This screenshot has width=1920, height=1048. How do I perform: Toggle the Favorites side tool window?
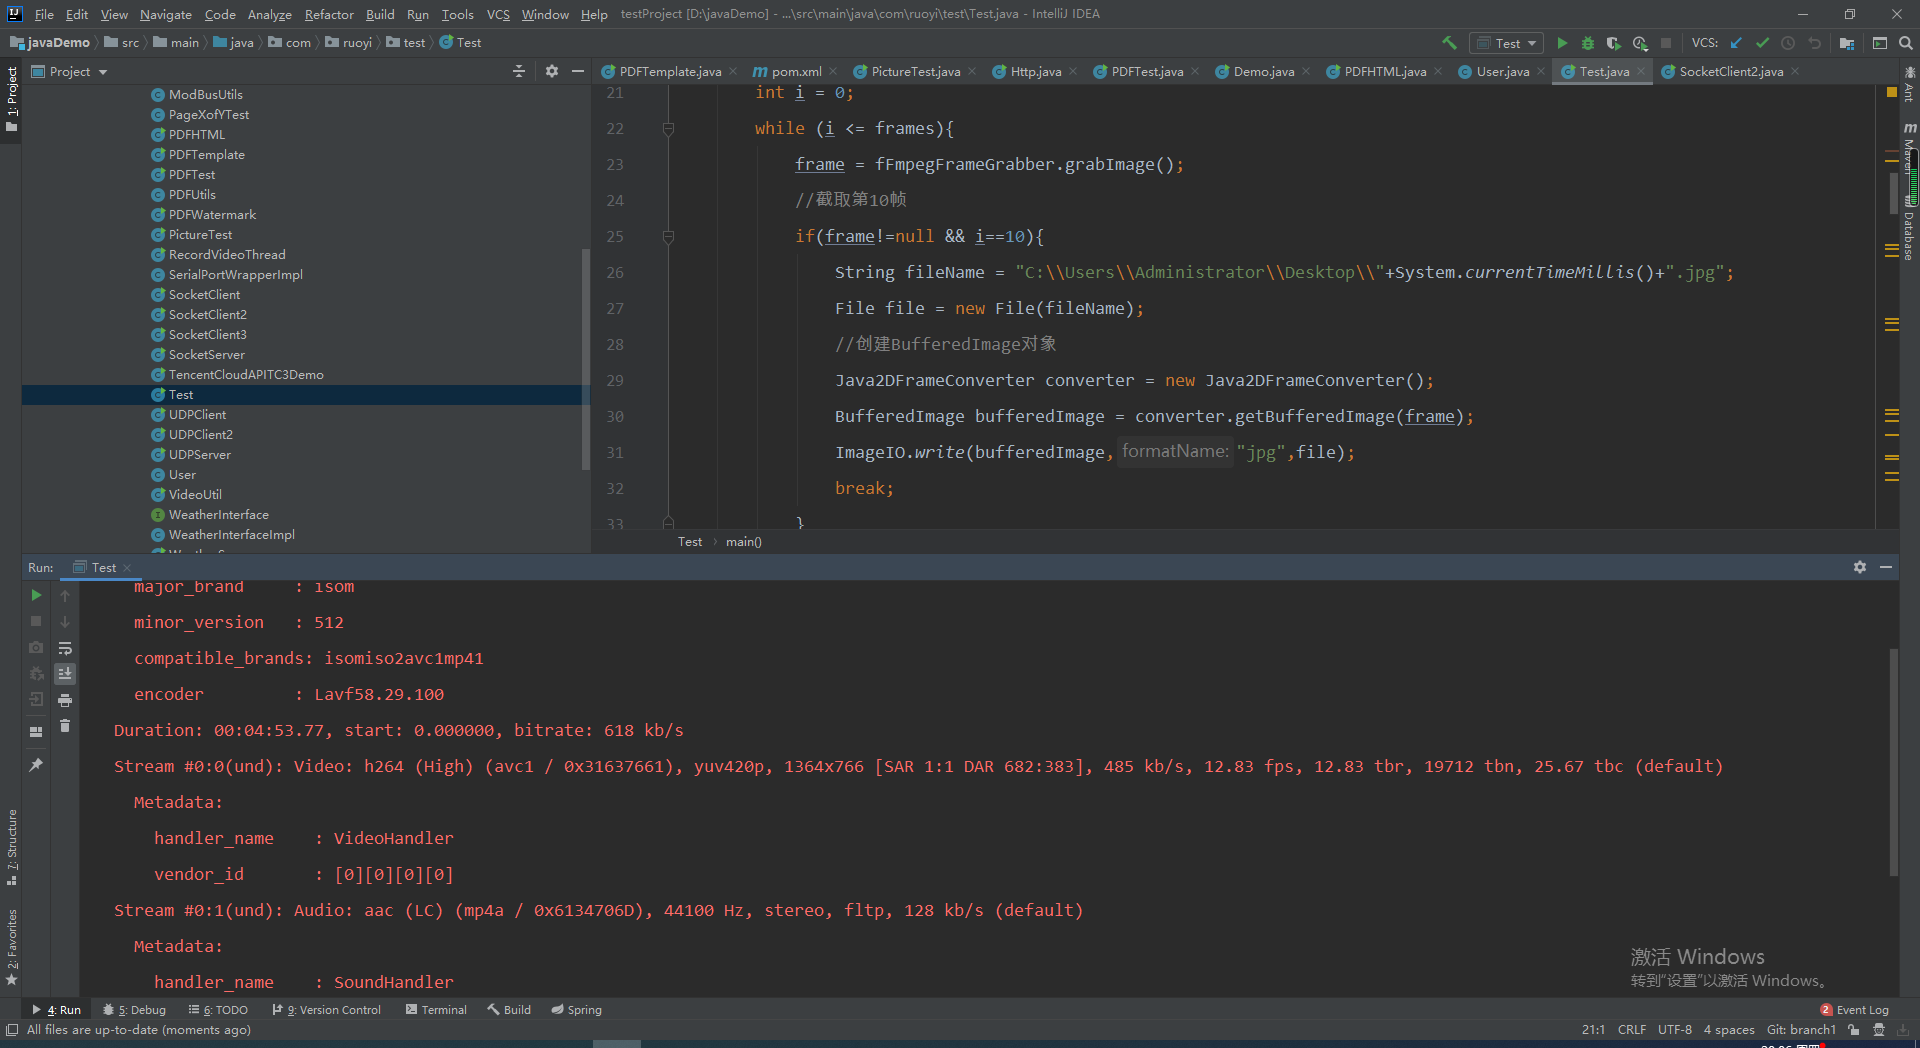pos(11,947)
